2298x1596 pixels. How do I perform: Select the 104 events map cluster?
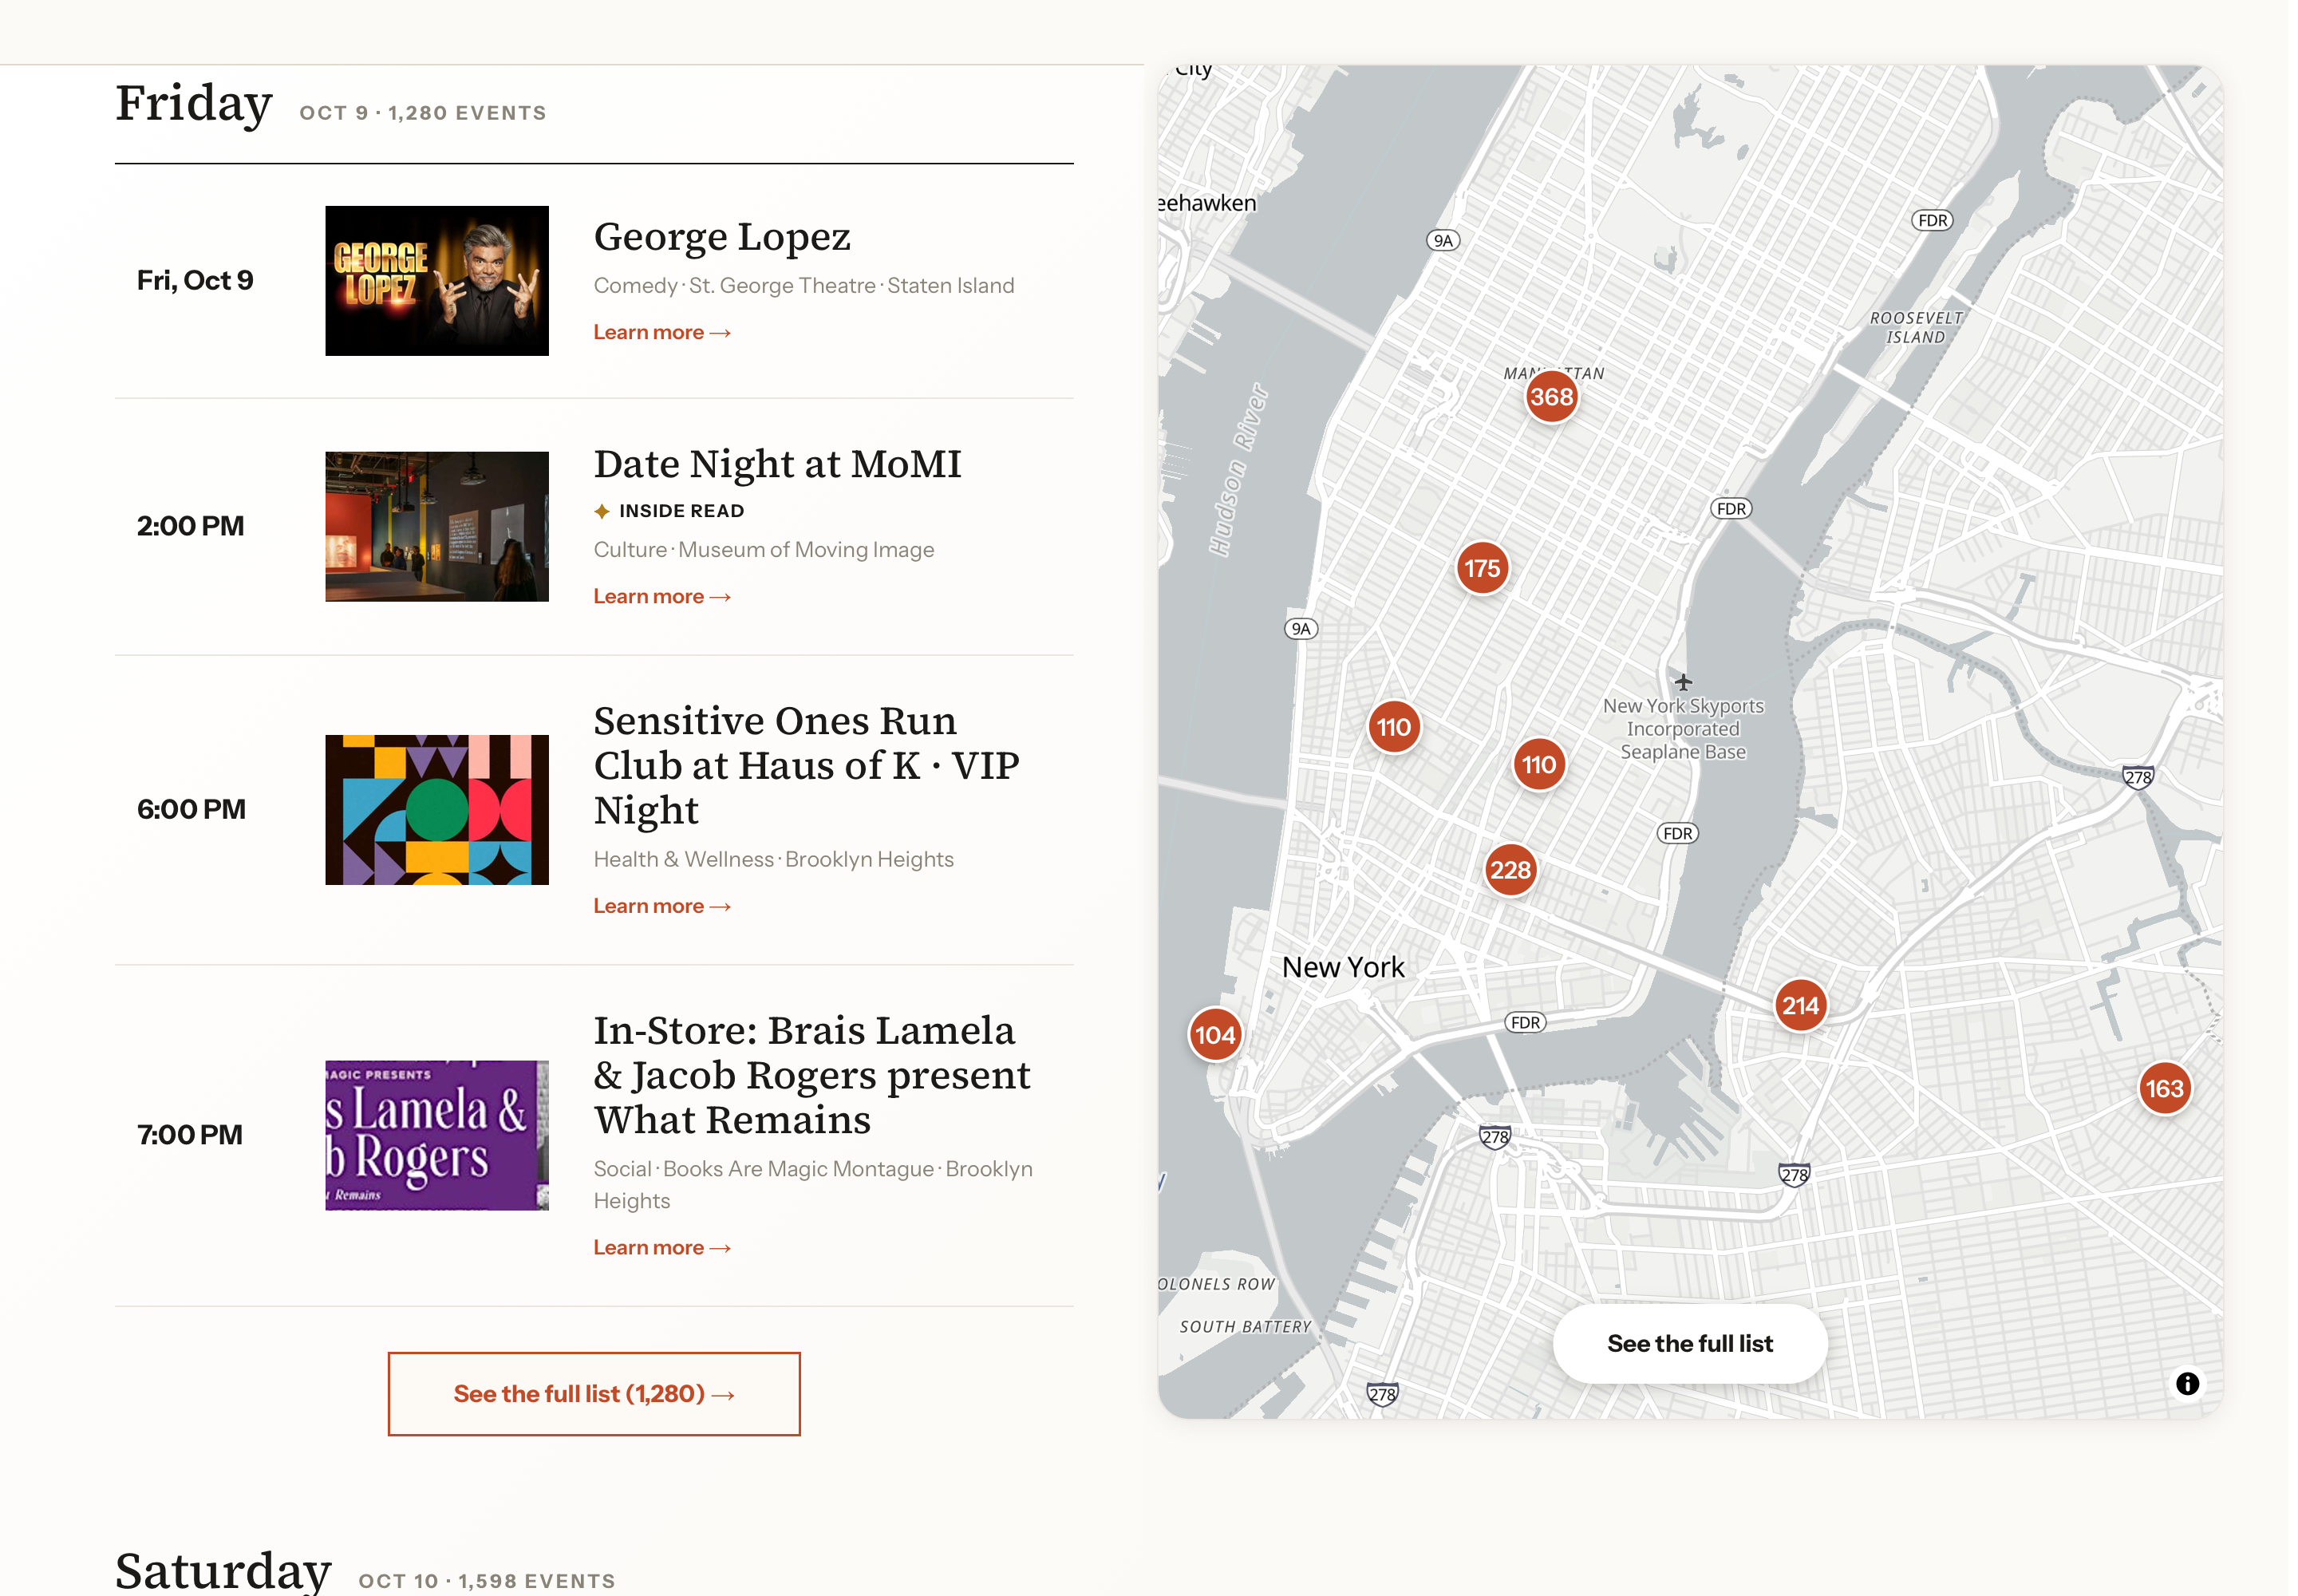pos(1214,1035)
